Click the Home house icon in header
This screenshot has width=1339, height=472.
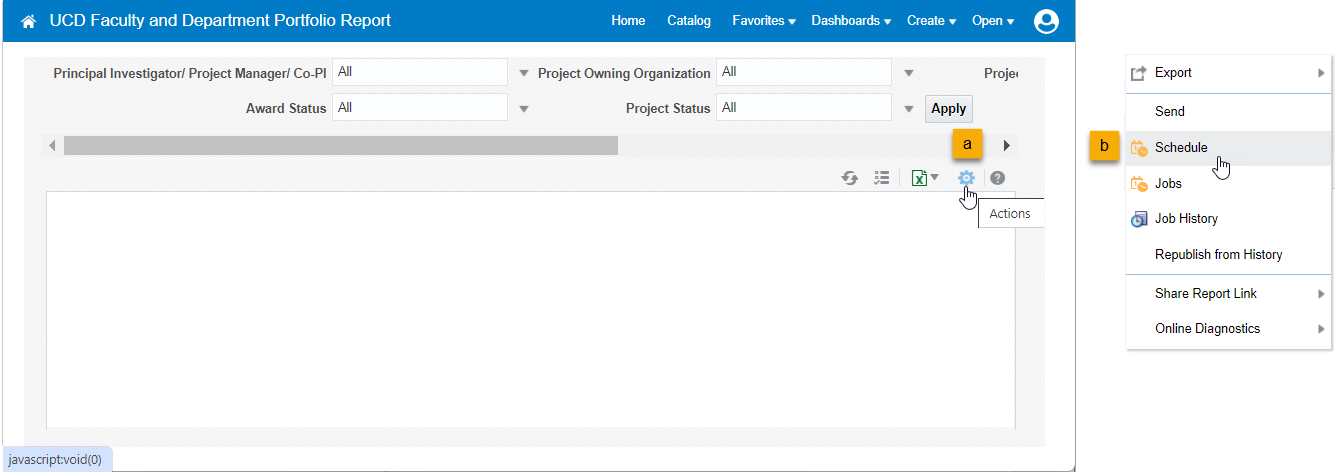pyautogui.click(x=28, y=21)
